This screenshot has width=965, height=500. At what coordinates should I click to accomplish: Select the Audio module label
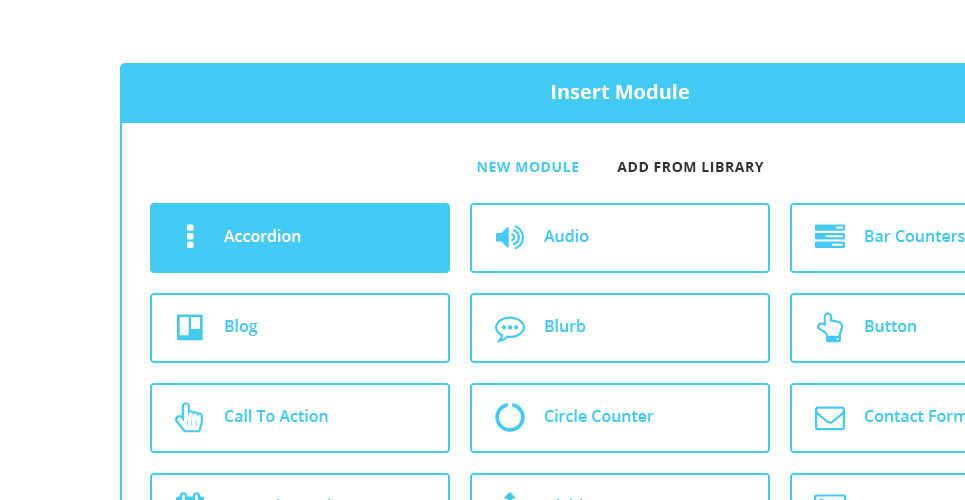566,237
